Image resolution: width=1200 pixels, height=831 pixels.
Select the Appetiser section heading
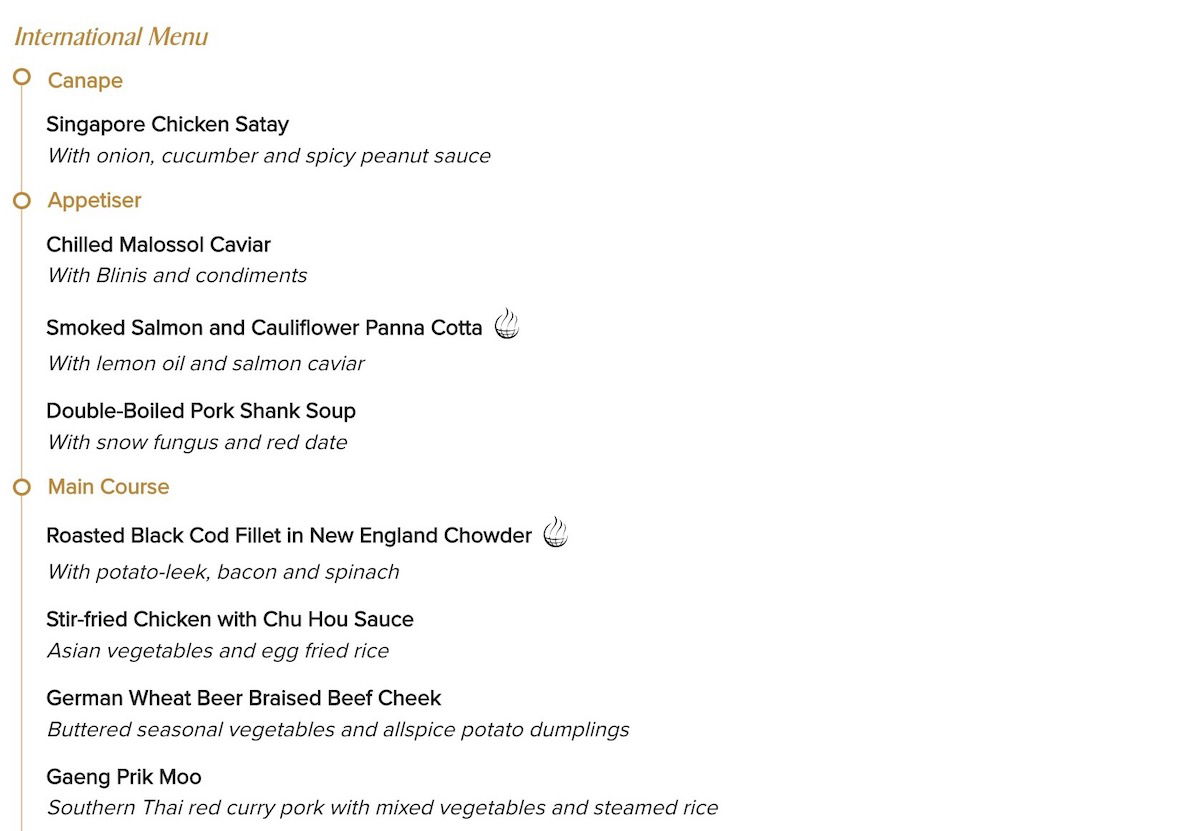click(94, 201)
